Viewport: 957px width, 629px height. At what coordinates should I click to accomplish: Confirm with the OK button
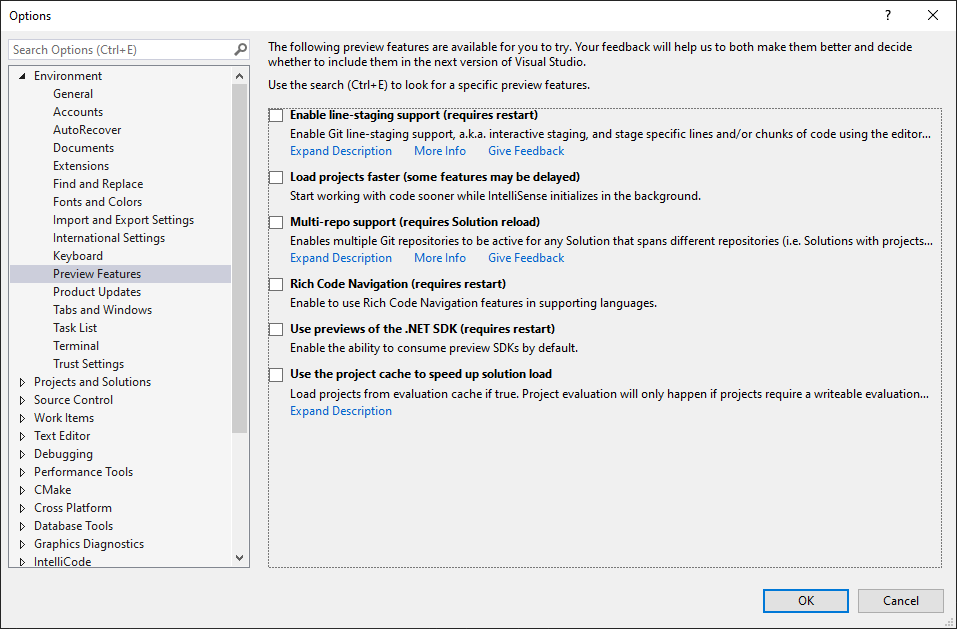click(x=806, y=601)
